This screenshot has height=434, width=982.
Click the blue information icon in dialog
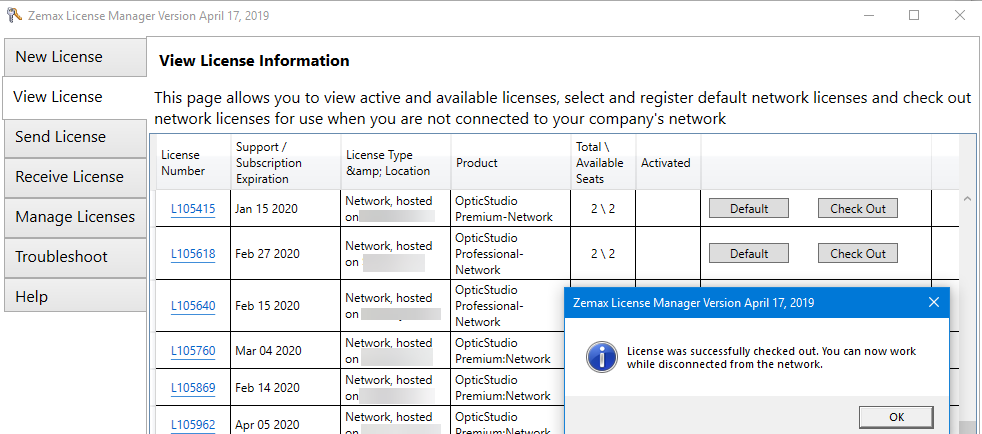pos(602,357)
